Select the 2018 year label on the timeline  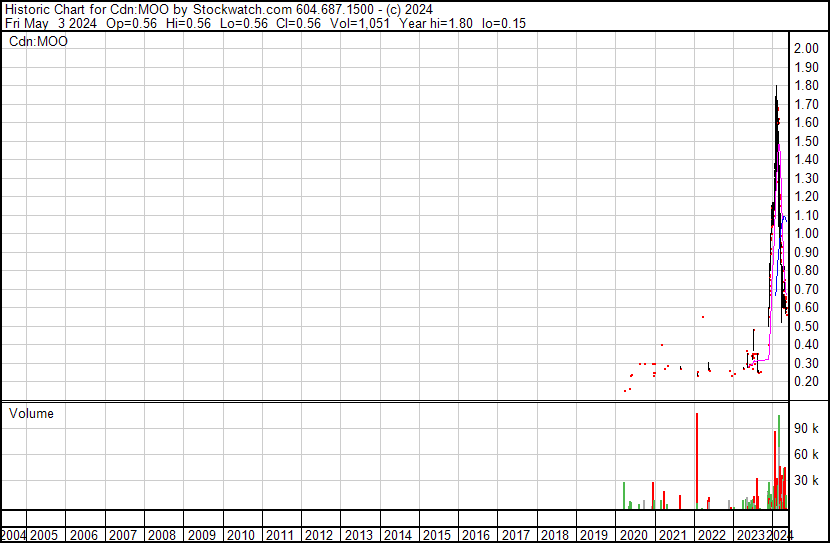click(x=555, y=536)
